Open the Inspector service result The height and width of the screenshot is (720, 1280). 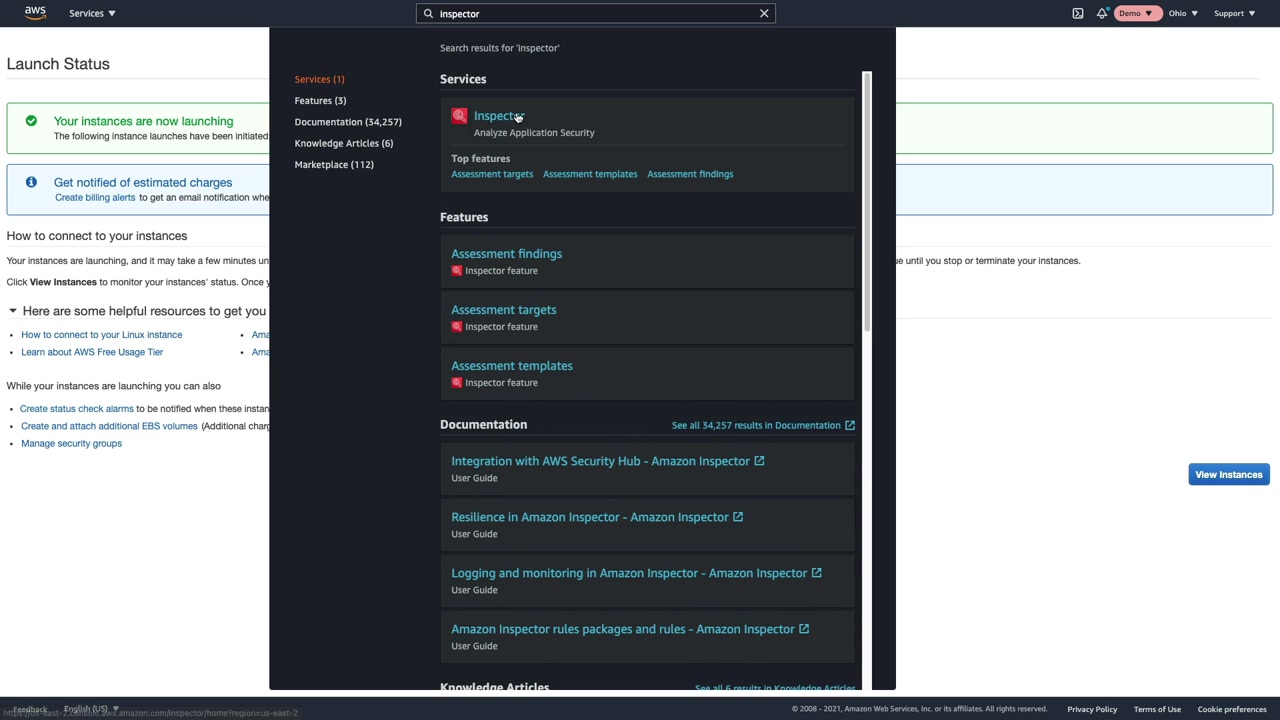498,116
